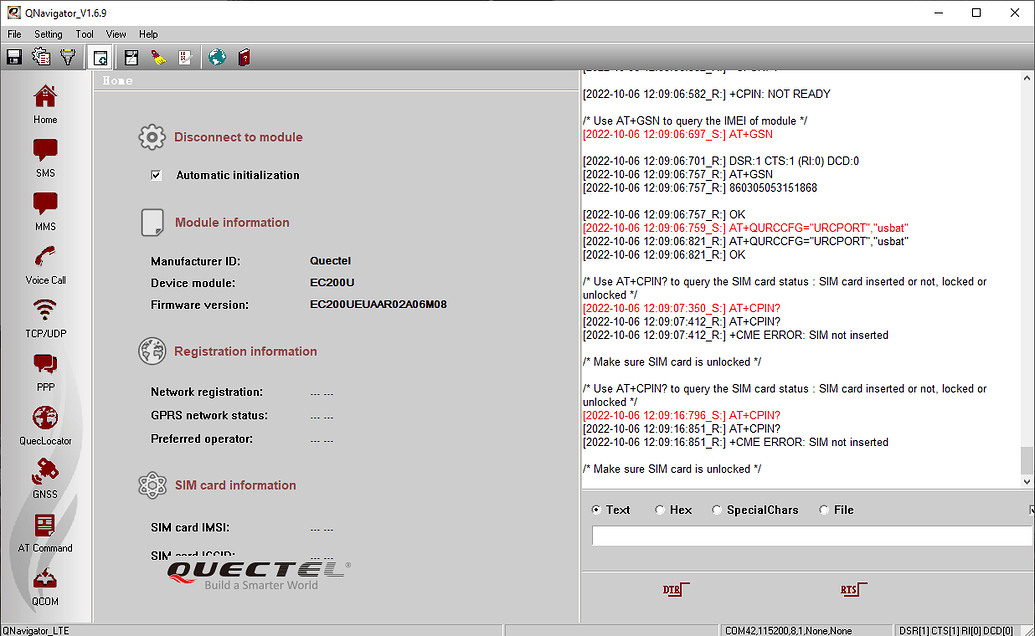This screenshot has height=636, width=1035.
Task: Click the globe toolbar icon
Action: [x=217, y=57]
